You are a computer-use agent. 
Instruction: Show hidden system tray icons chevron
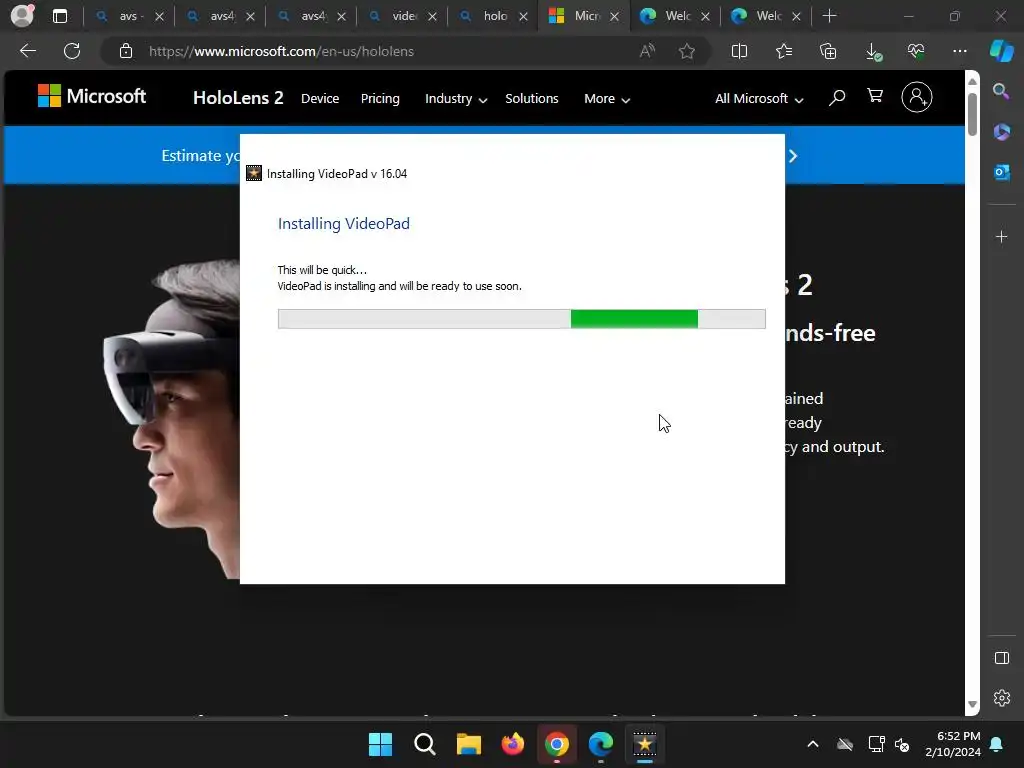[x=812, y=744]
